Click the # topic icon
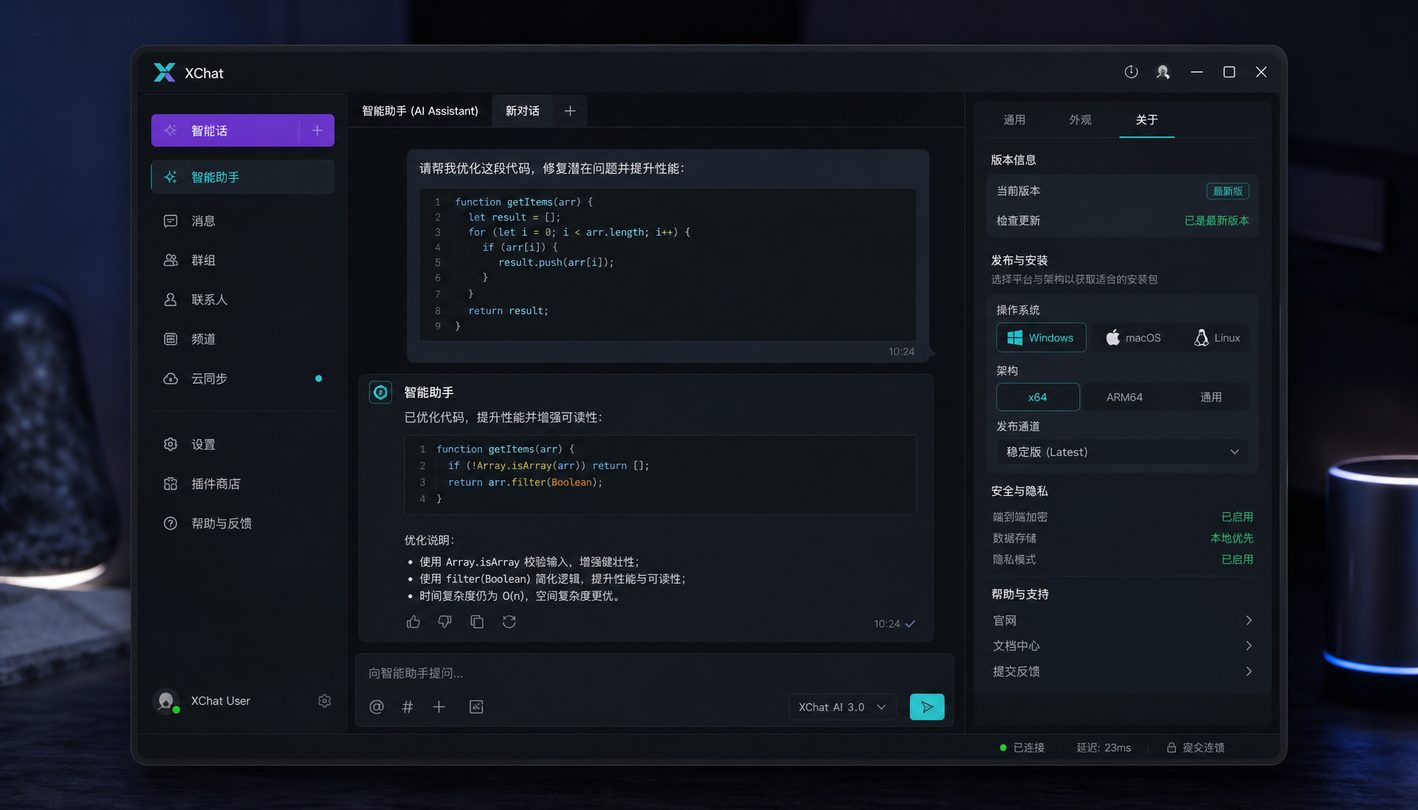Viewport: 1418px width, 810px height. (x=407, y=707)
